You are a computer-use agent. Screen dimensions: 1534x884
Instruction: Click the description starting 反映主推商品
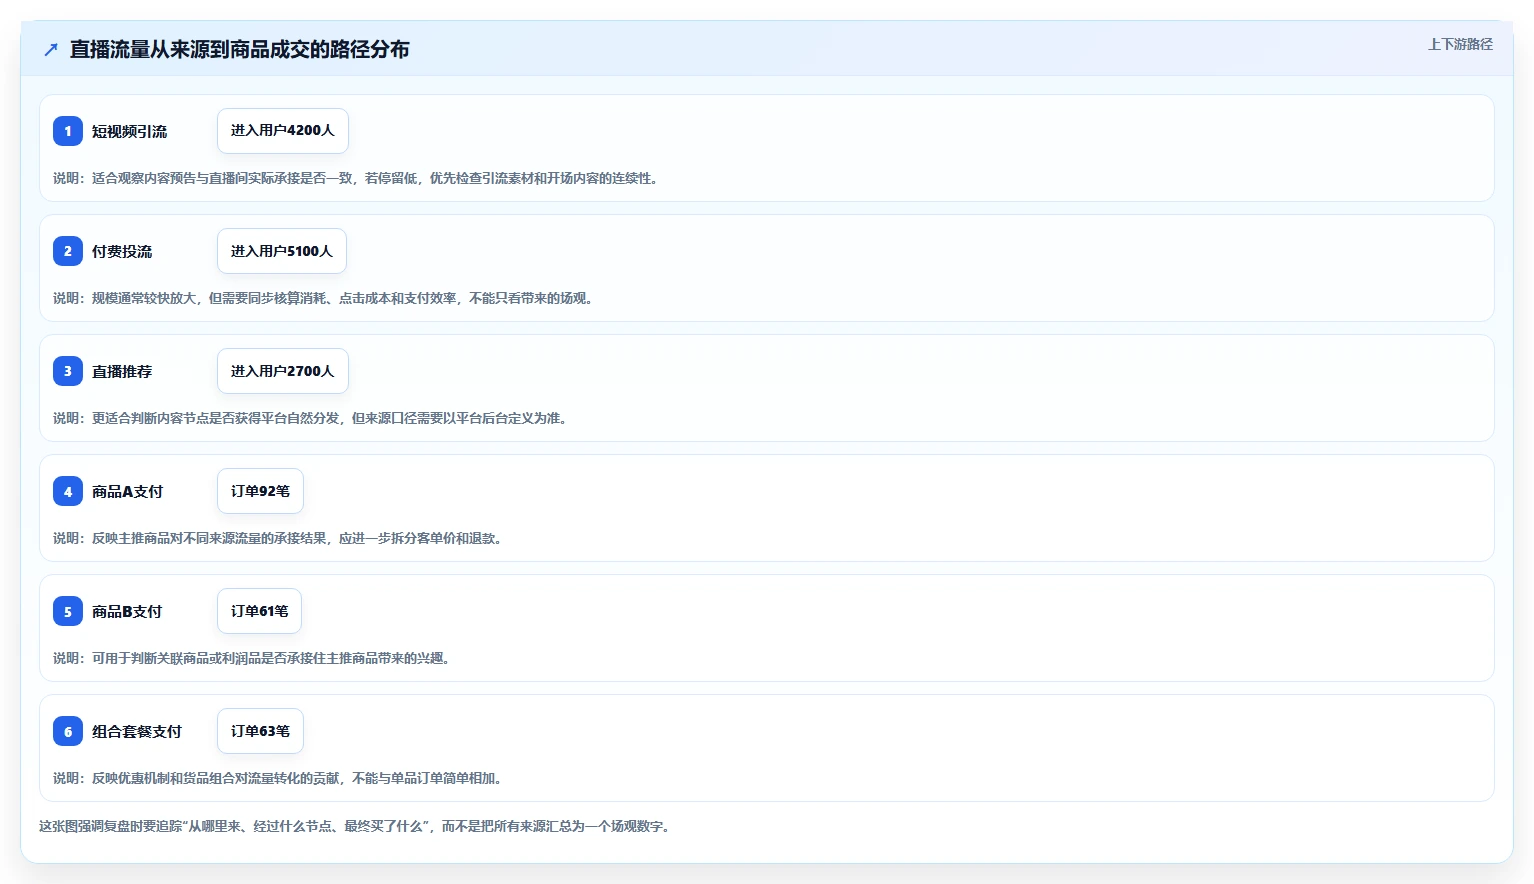pos(277,538)
